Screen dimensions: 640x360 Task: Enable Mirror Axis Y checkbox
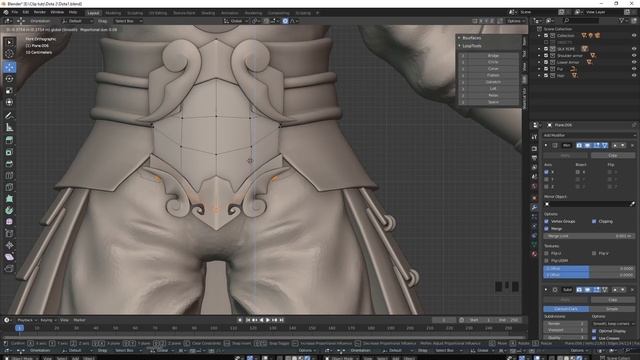pyautogui.click(x=547, y=179)
